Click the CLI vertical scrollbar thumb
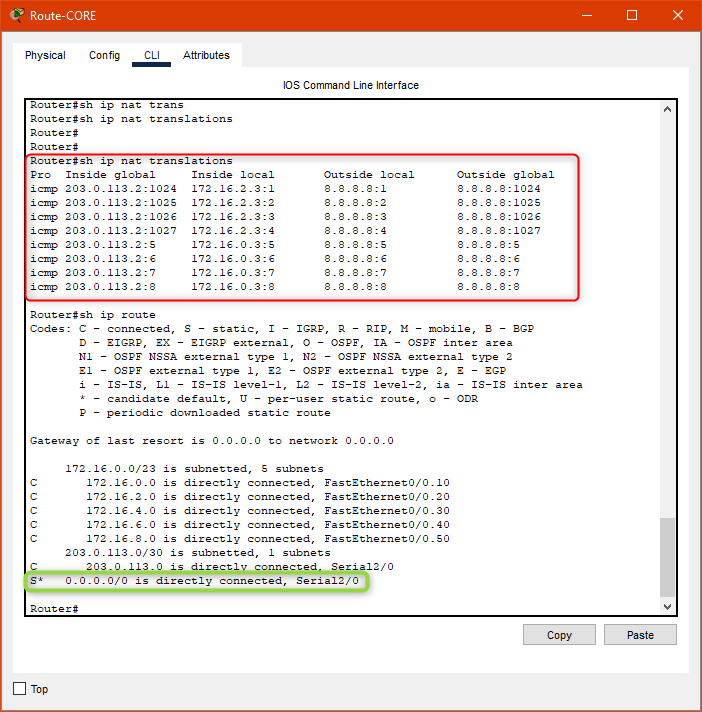Image resolution: width=702 pixels, height=712 pixels. tap(667, 557)
